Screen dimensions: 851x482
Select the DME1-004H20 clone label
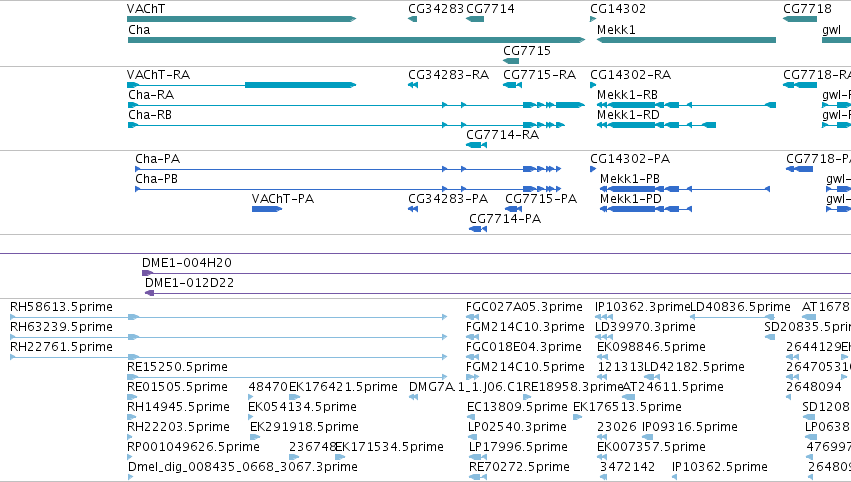pos(187,263)
